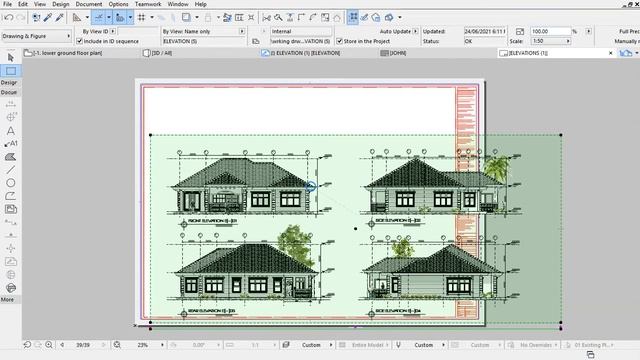The image size is (640, 360).
Task: Select the Label tool (A1) in the toolbox
Action: [11, 144]
